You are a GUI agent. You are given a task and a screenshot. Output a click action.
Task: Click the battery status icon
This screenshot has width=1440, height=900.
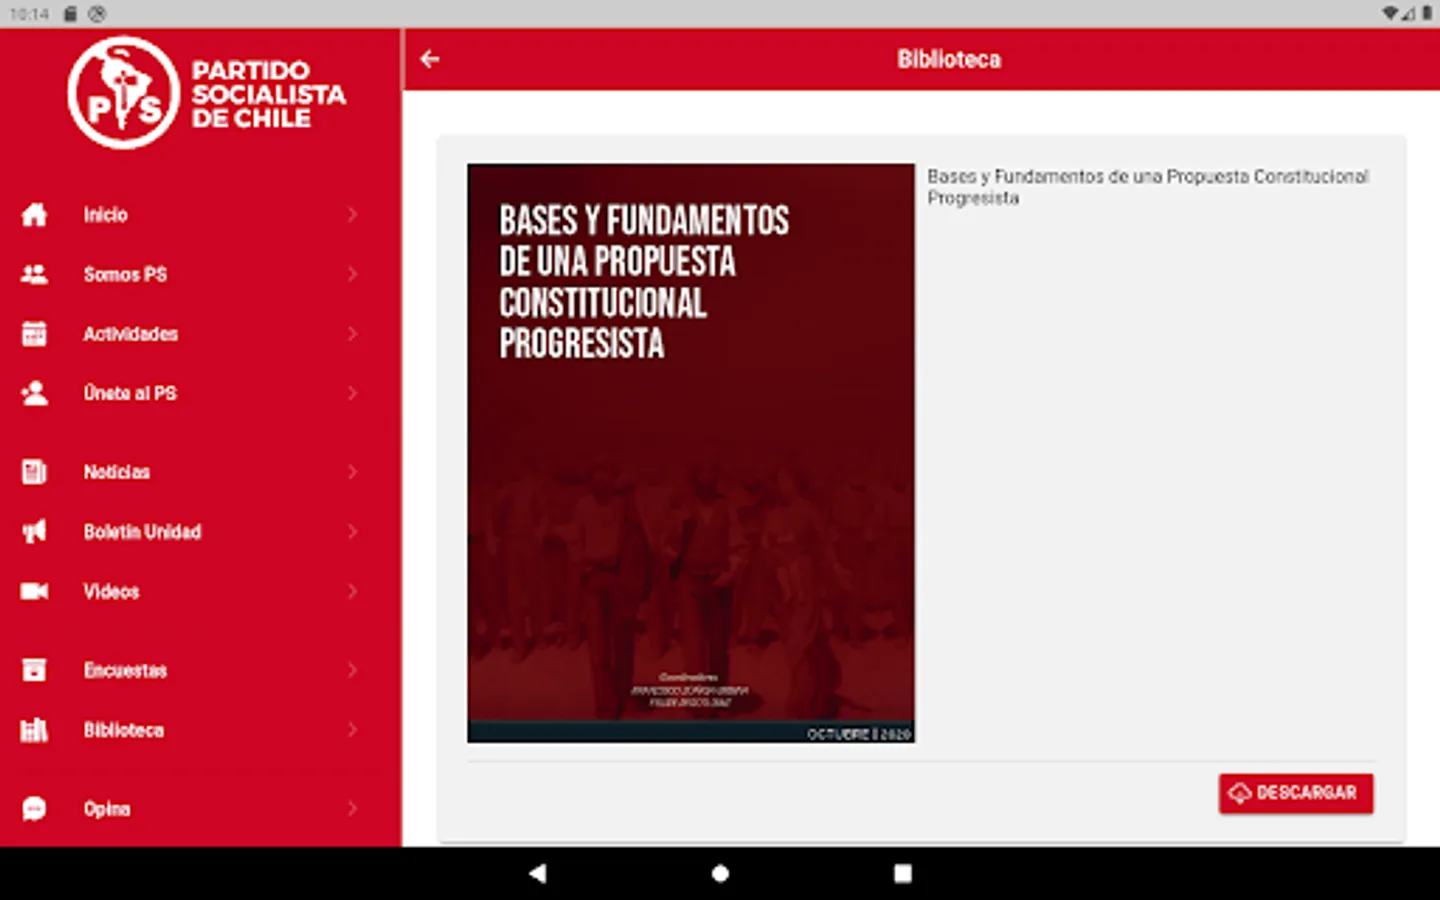[x=1426, y=14]
